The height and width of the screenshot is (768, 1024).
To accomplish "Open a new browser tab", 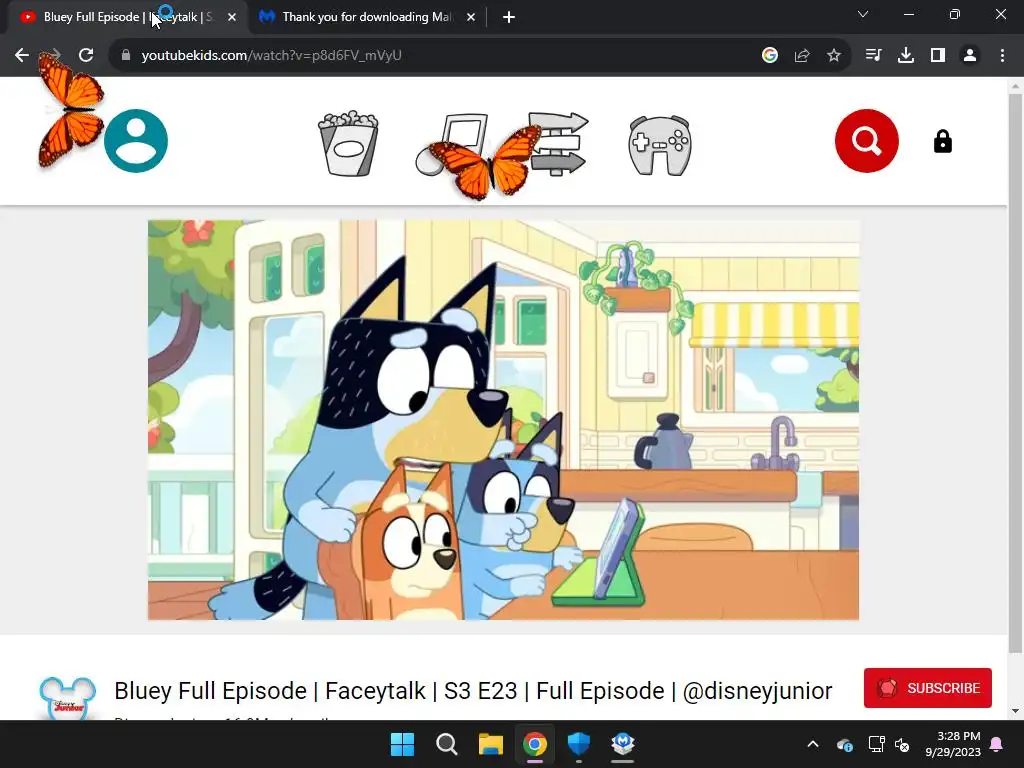I will tap(509, 18).
